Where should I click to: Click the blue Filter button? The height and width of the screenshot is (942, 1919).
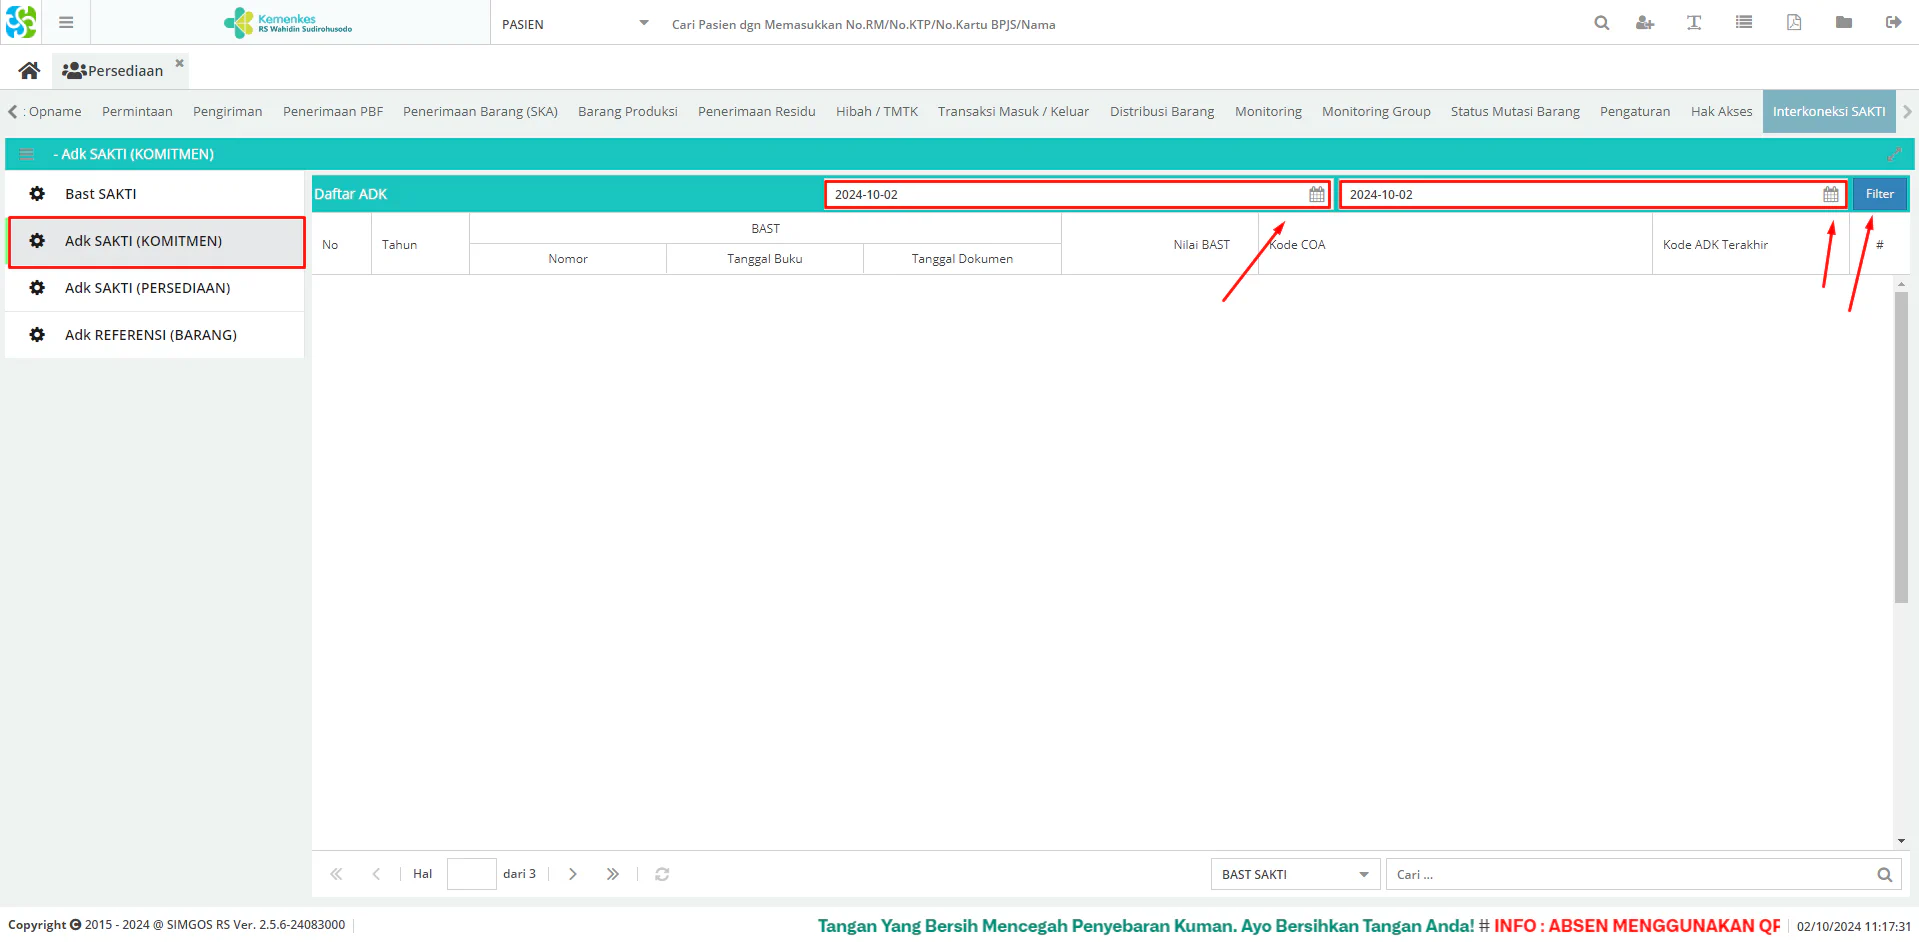pyautogui.click(x=1879, y=194)
